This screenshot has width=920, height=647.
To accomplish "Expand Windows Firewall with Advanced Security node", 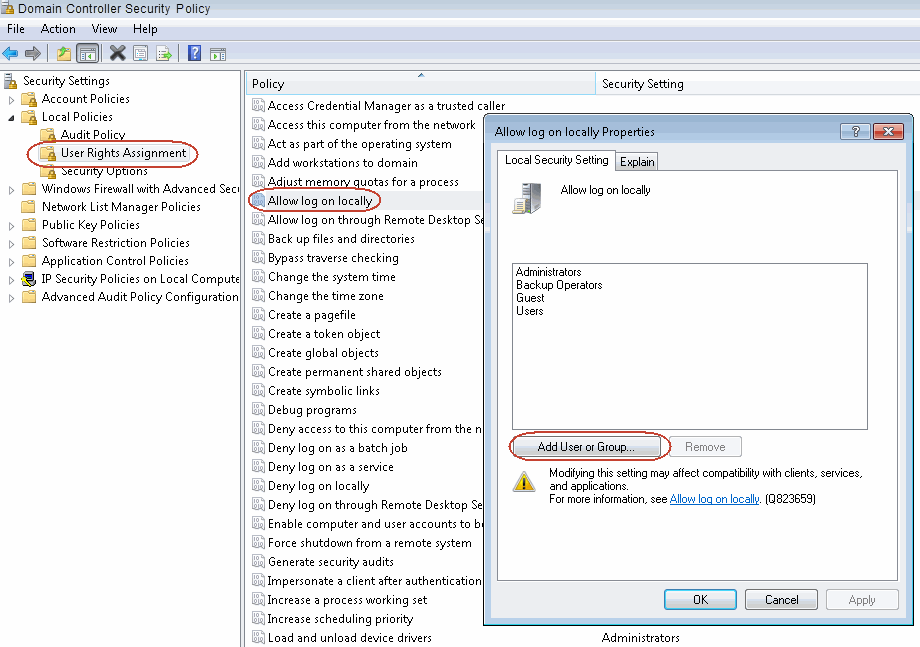I will click(11, 189).
